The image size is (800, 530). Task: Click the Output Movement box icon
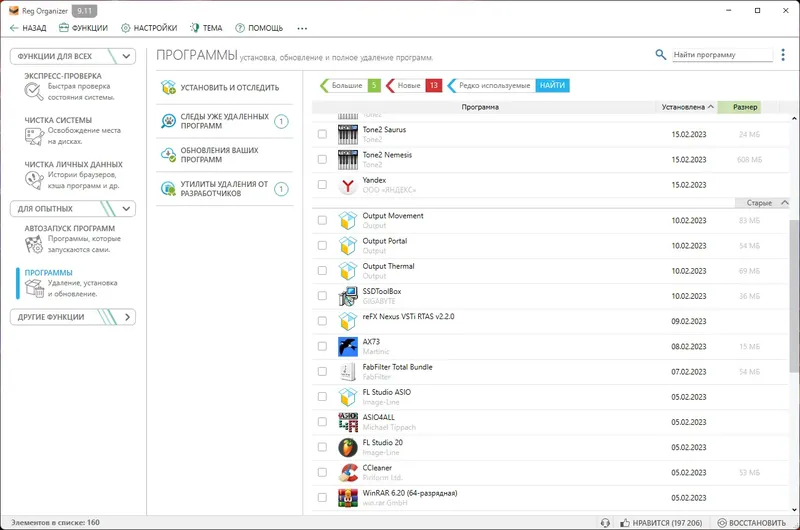348,221
